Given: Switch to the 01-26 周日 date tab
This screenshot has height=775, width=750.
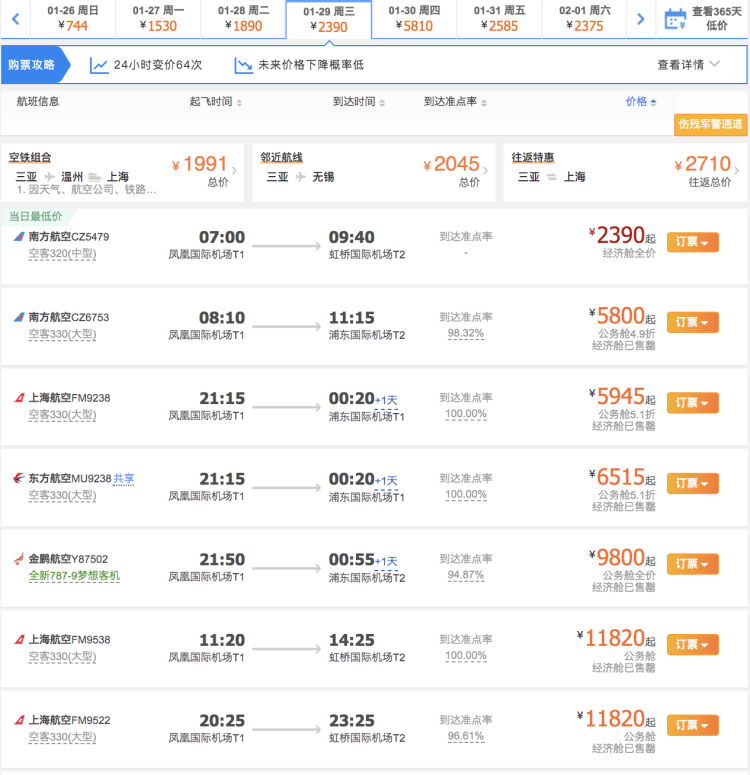Looking at the screenshot, I should pyautogui.click(x=72, y=19).
